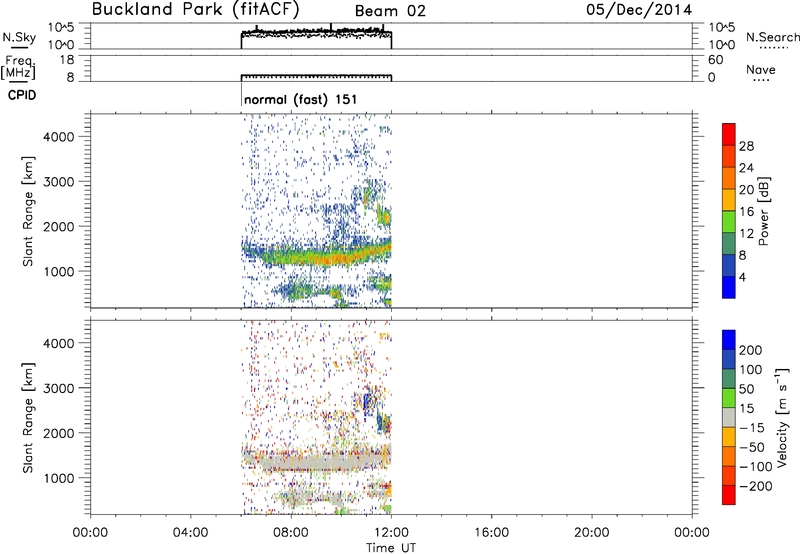The width and height of the screenshot is (800, 554).
Task: Click the 16:00 time axis label
Action: click(491, 533)
